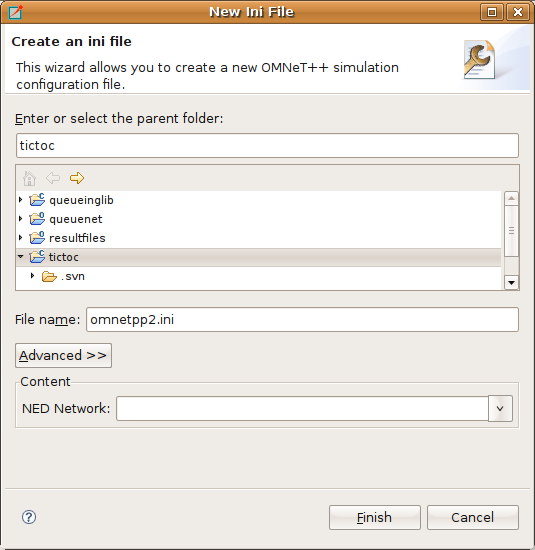Click the home navigation icon
Viewport: 535px width, 550px height.
coord(29,178)
